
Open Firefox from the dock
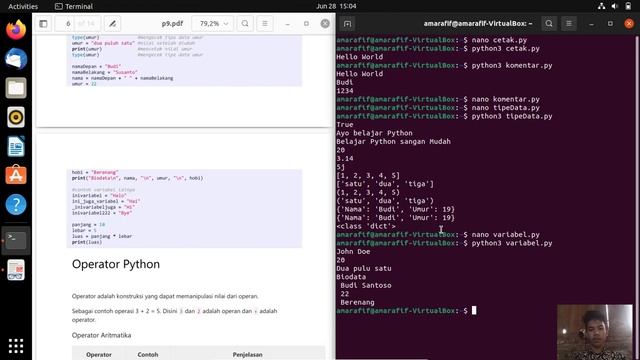click(x=16, y=30)
